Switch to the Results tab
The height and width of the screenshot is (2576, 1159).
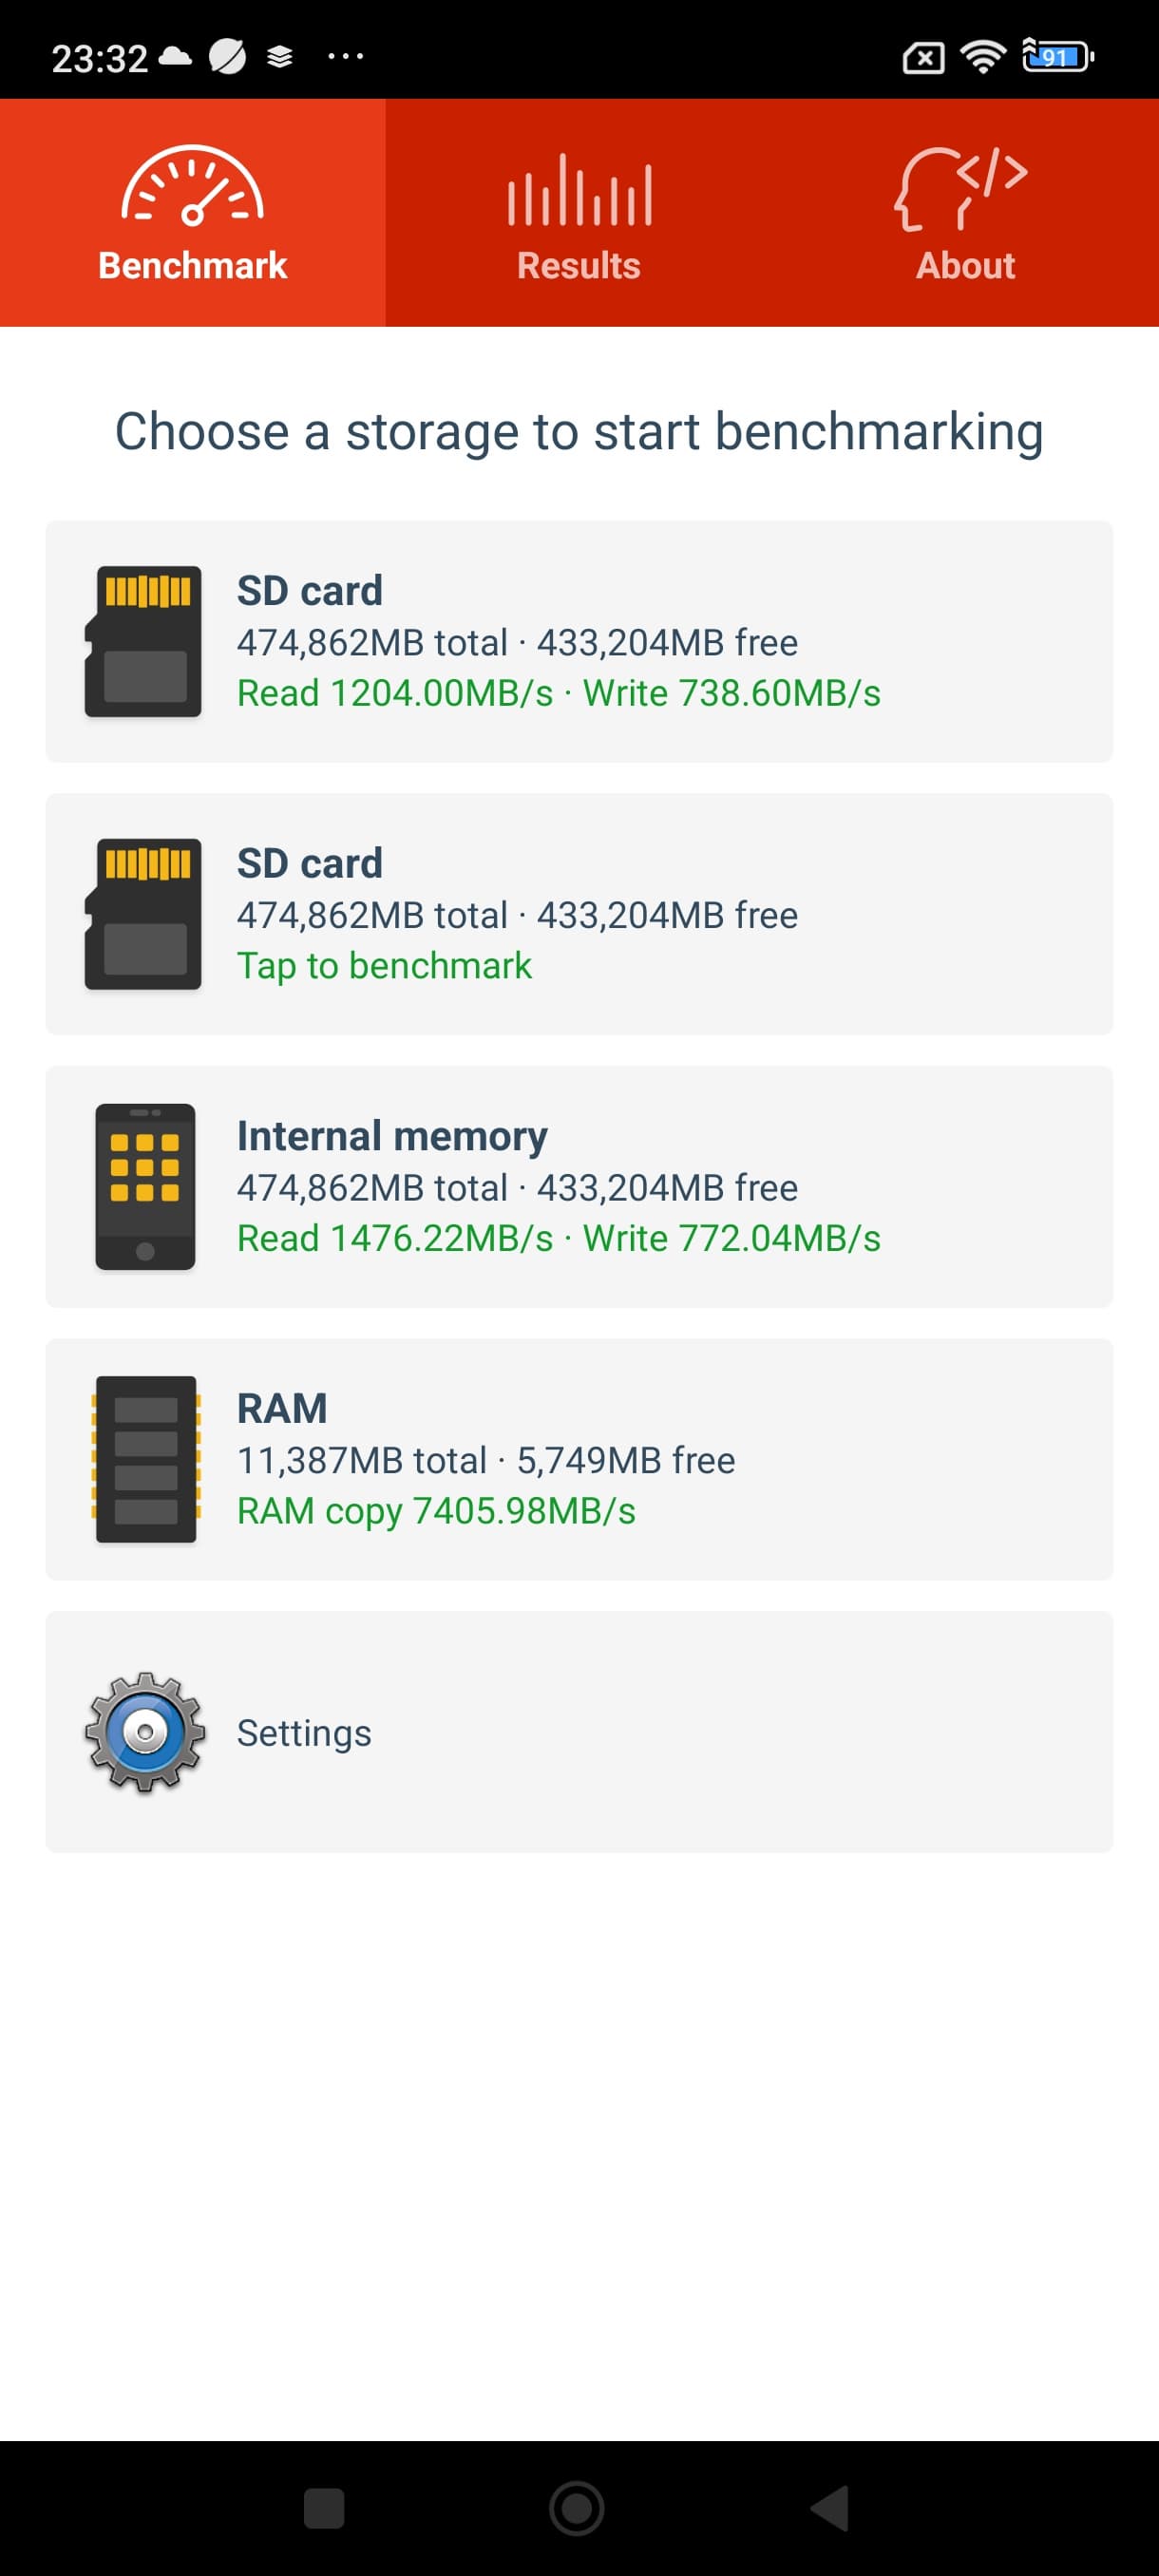[579, 265]
